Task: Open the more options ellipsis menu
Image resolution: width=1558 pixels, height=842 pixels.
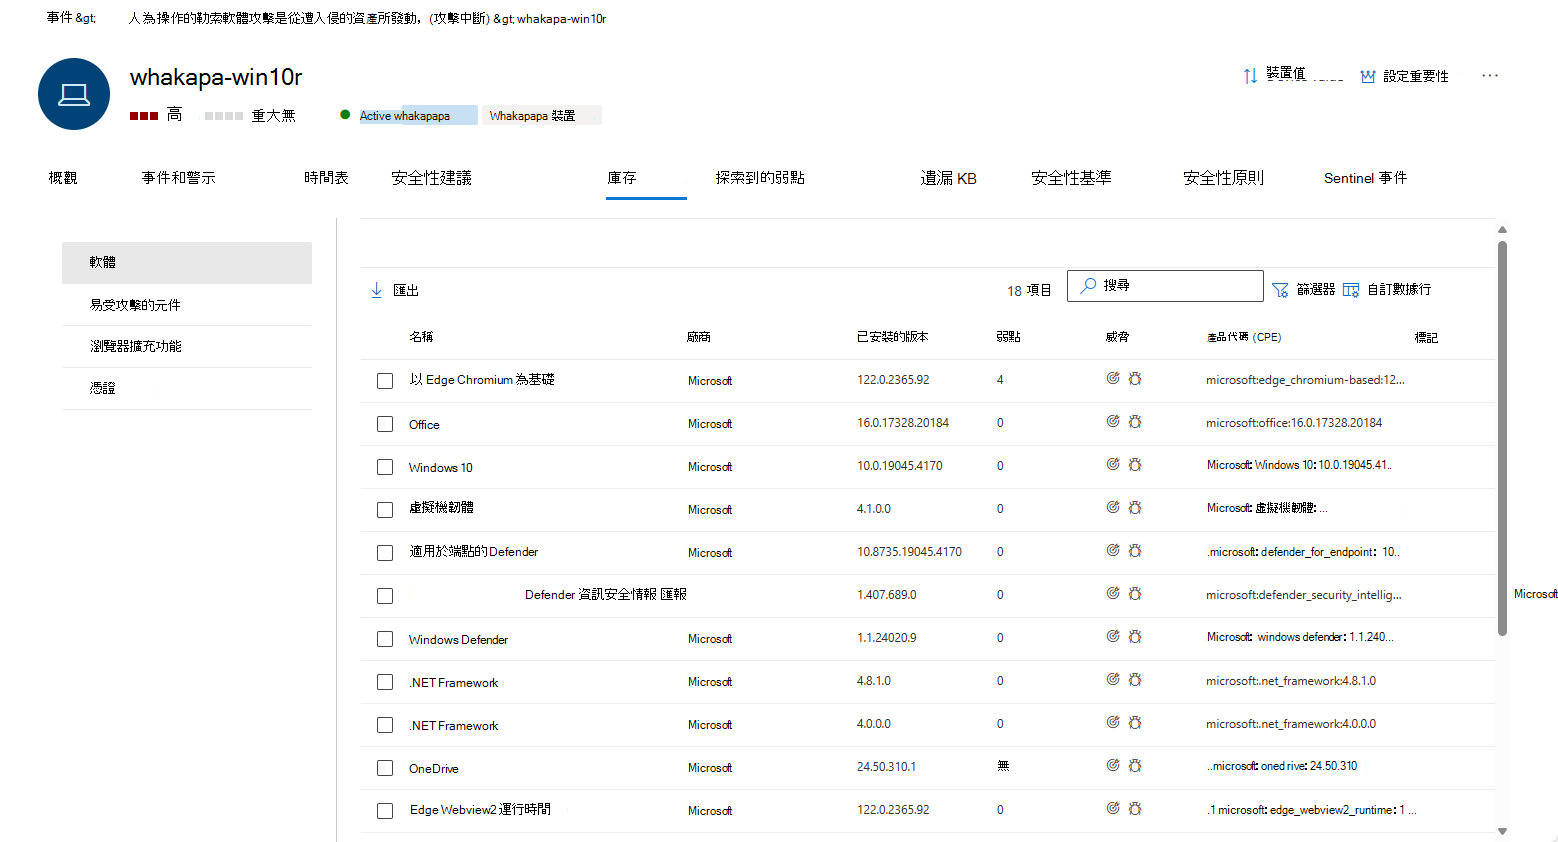Action: 1490,76
